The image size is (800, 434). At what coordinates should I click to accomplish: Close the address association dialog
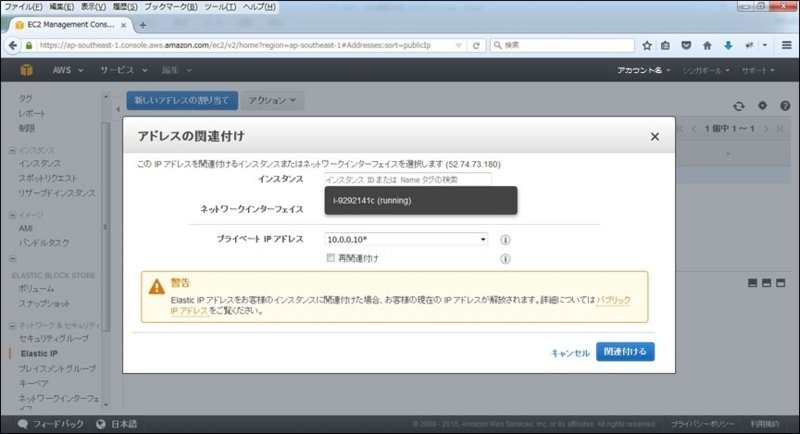pos(655,136)
